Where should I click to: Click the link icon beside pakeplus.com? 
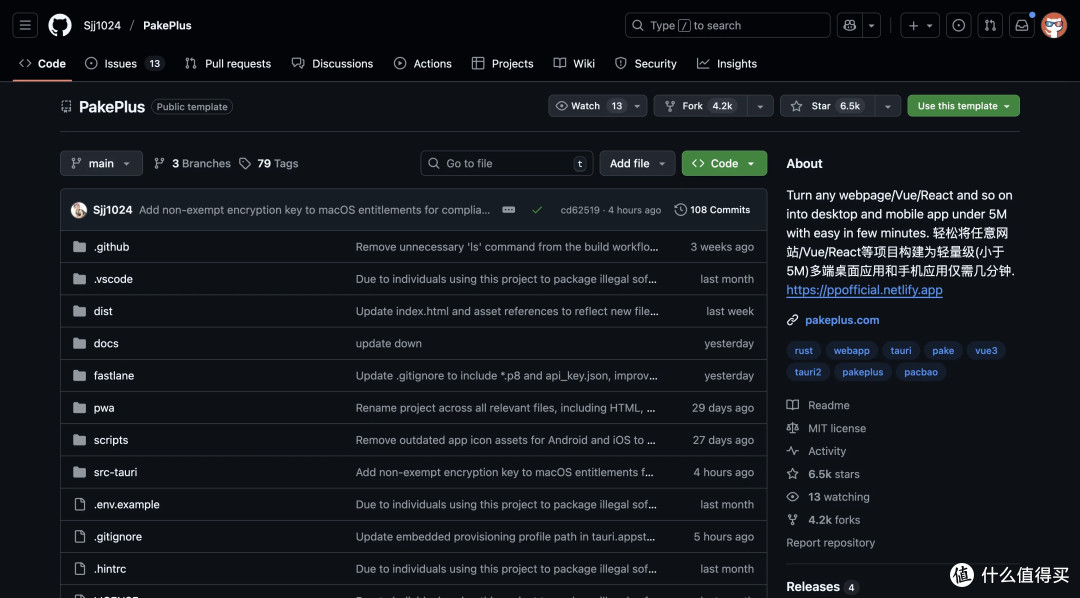click(x=793, y=320)
